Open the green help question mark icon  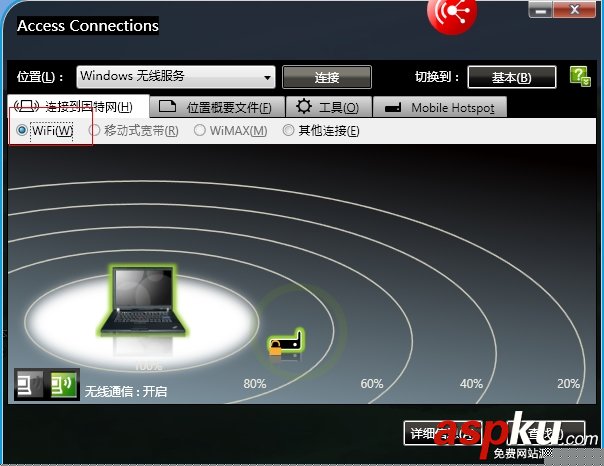pyautogui.click(x=580, y=76)
